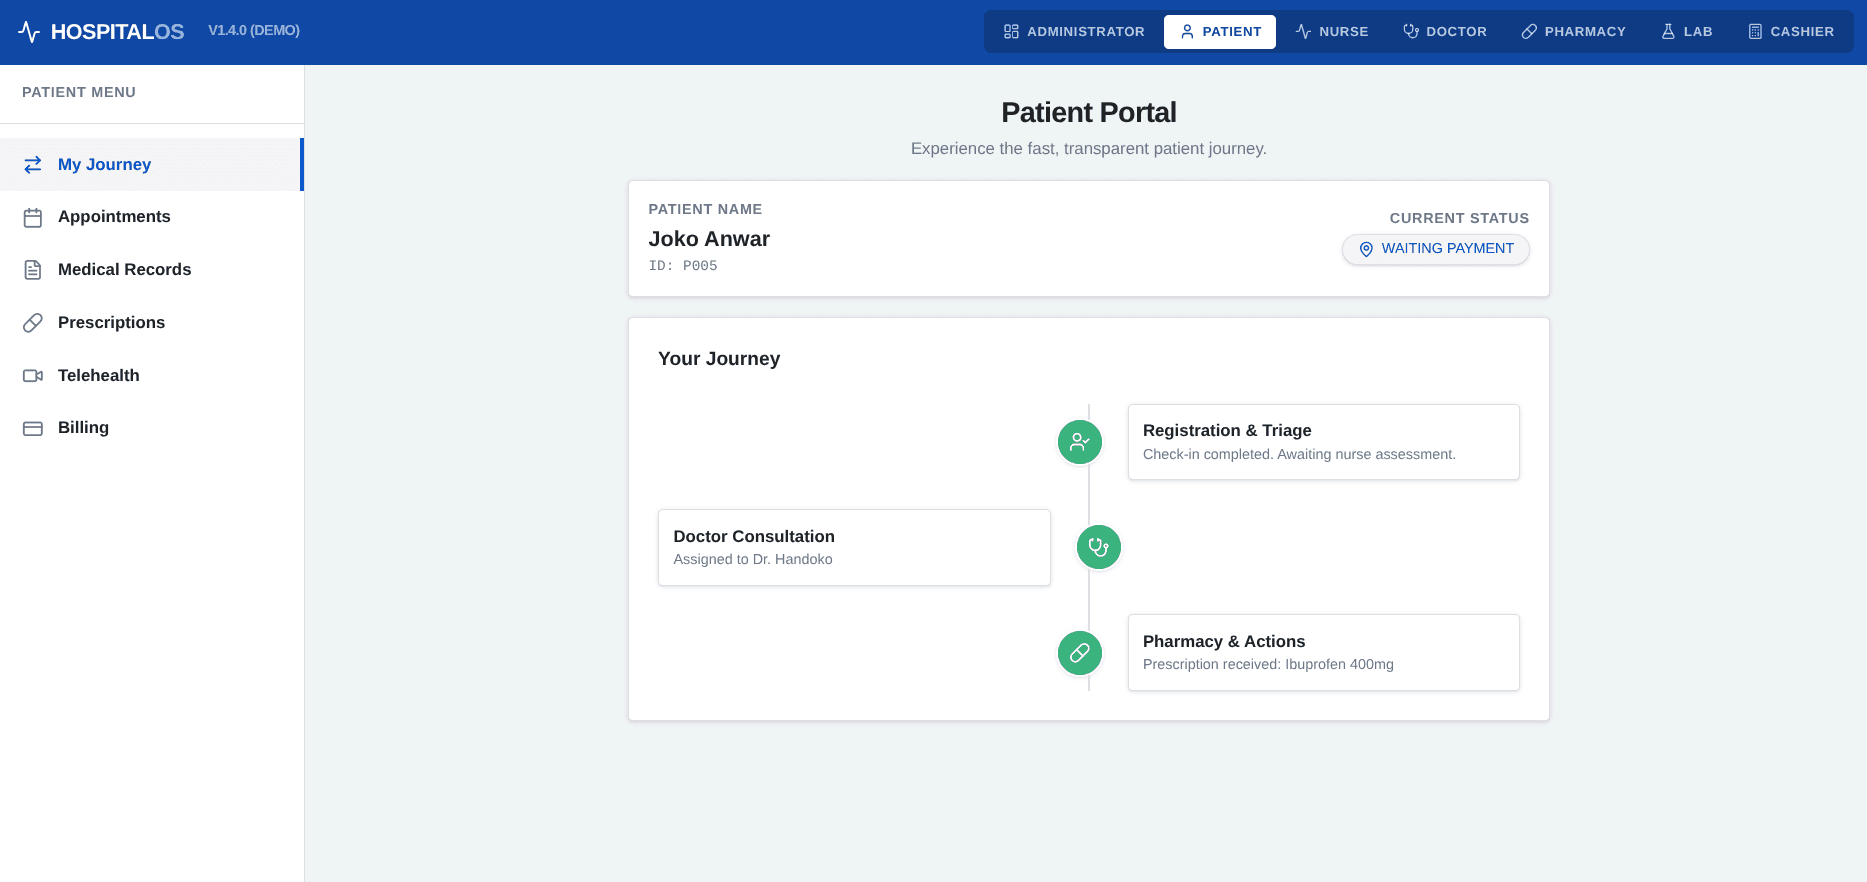Screen dimensions: 1867x882
Task: Click the Your Journey section heading
Action: click(719, 359)
